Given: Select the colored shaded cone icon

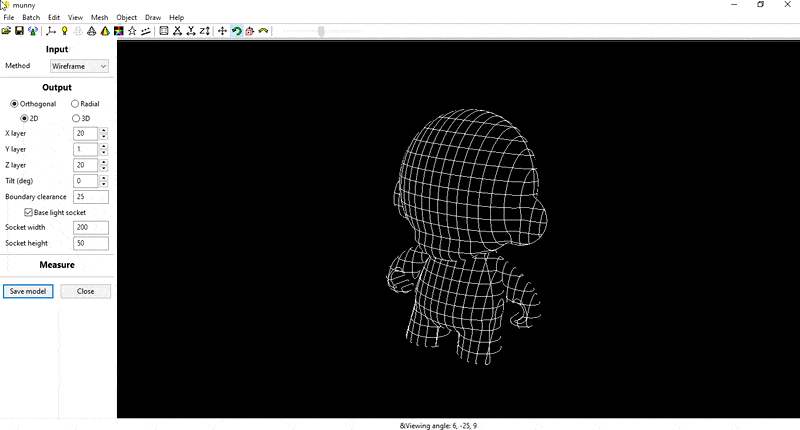Looking at the screenshot, I should [x=105, y=31].
